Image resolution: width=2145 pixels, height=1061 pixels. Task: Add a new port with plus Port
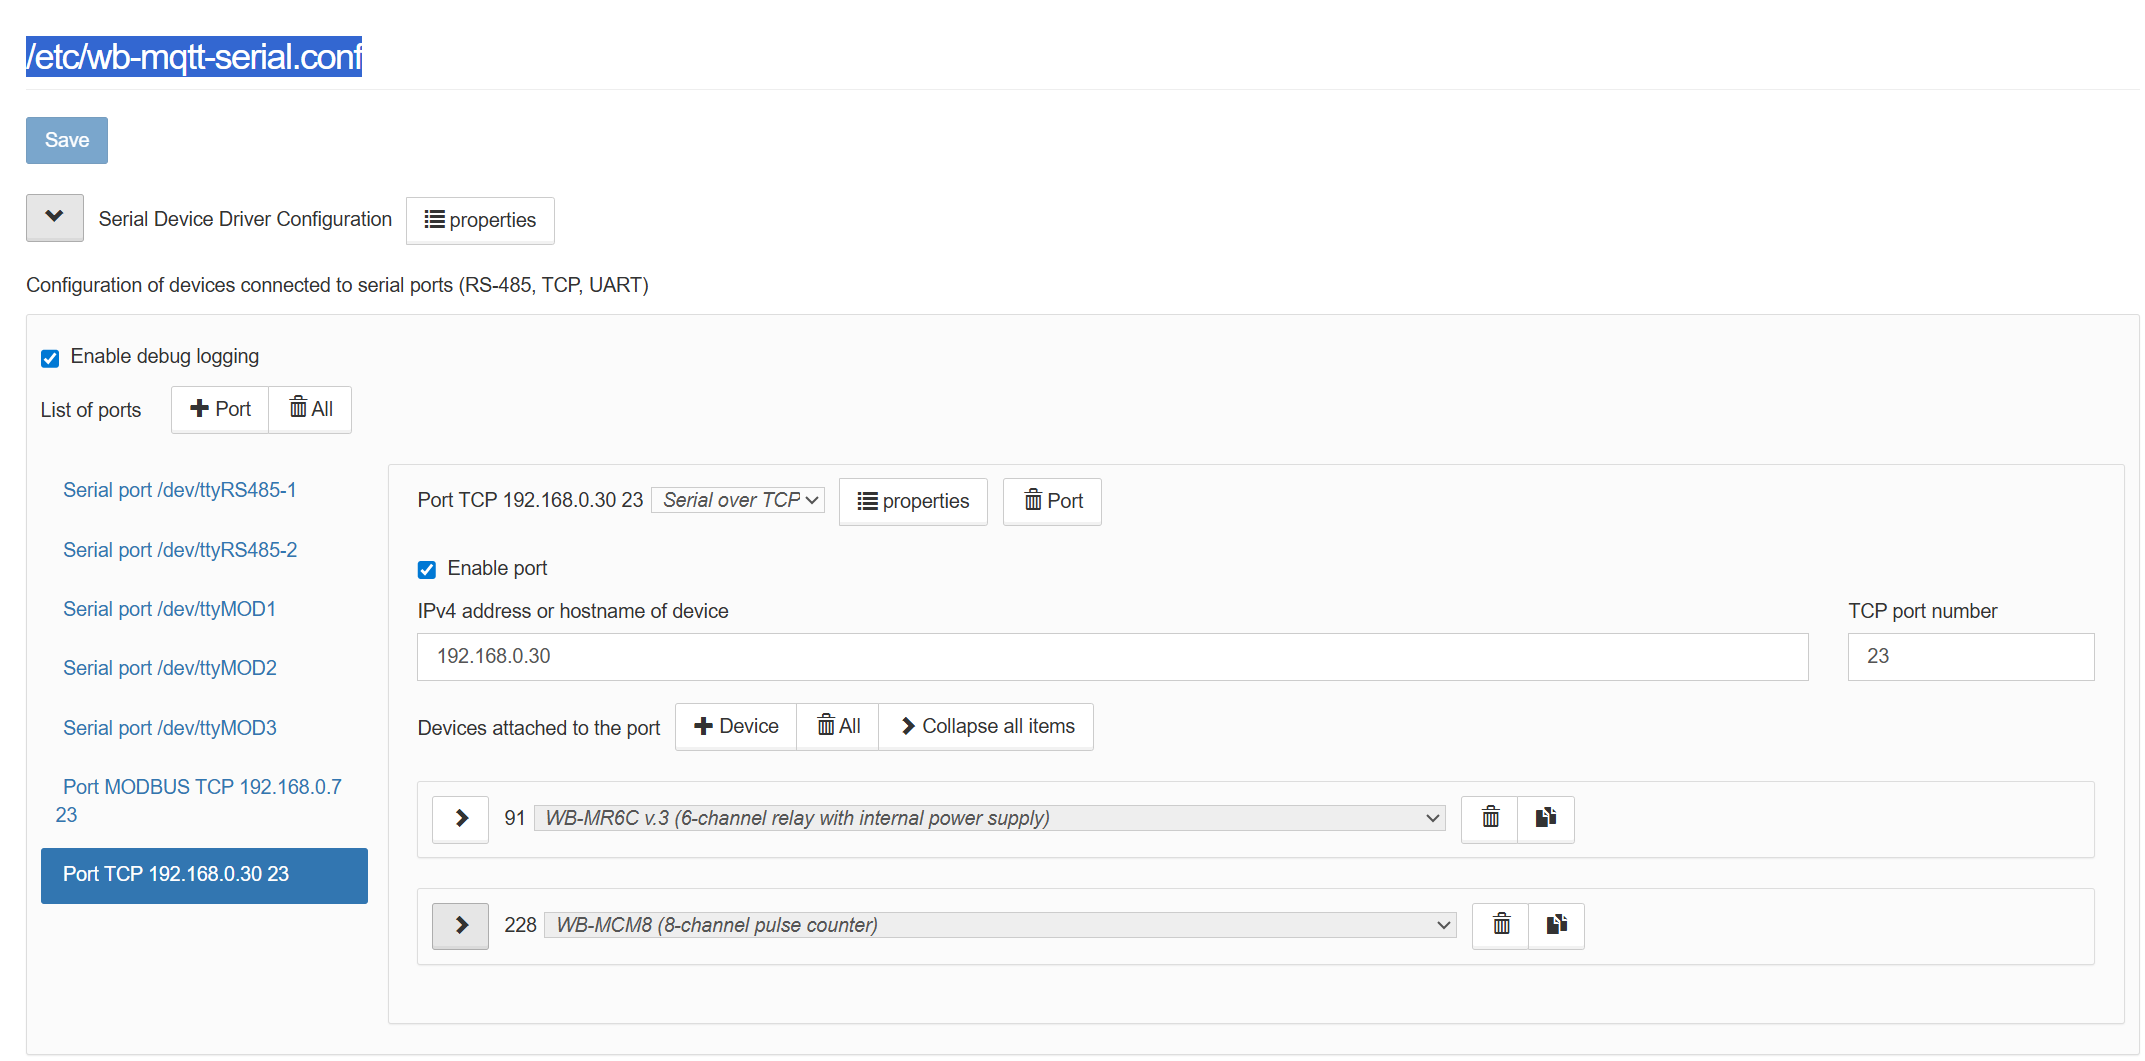point(220,410)
